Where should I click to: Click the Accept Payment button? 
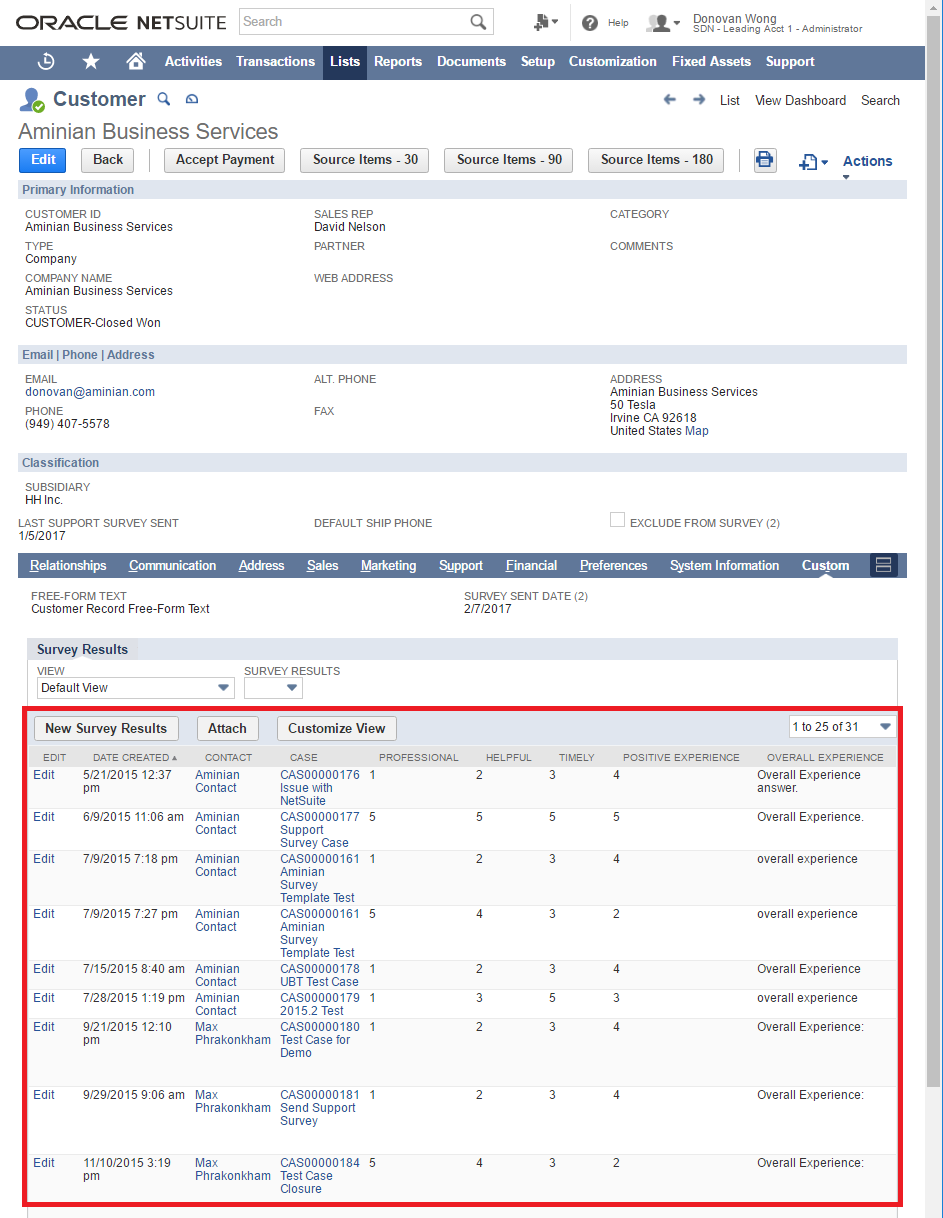point(225,160)
